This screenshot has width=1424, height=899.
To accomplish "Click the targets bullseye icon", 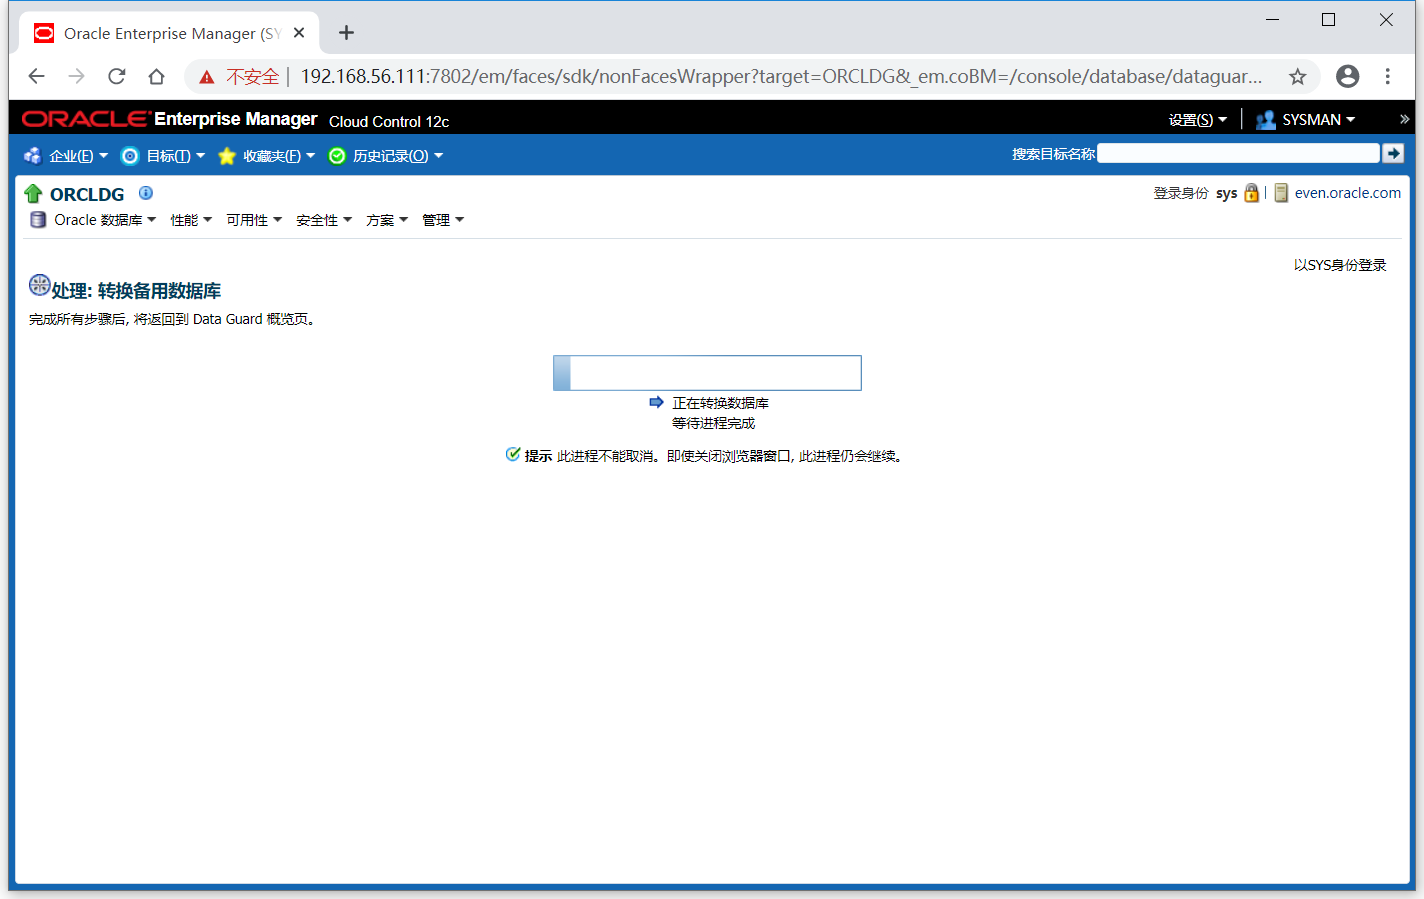I will pos(130,156).
